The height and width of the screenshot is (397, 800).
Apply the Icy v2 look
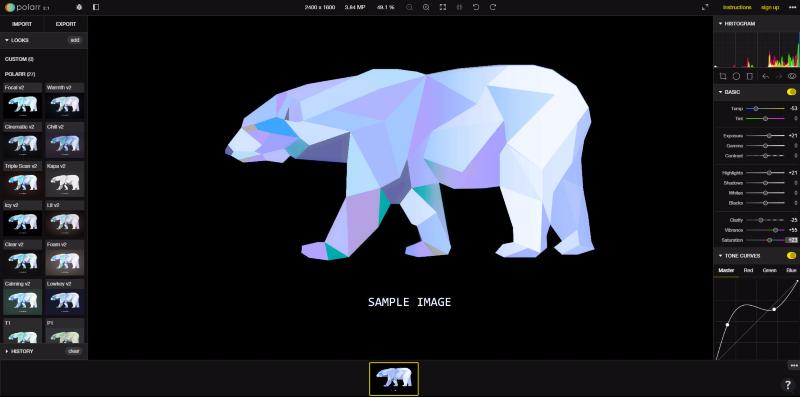22,219
